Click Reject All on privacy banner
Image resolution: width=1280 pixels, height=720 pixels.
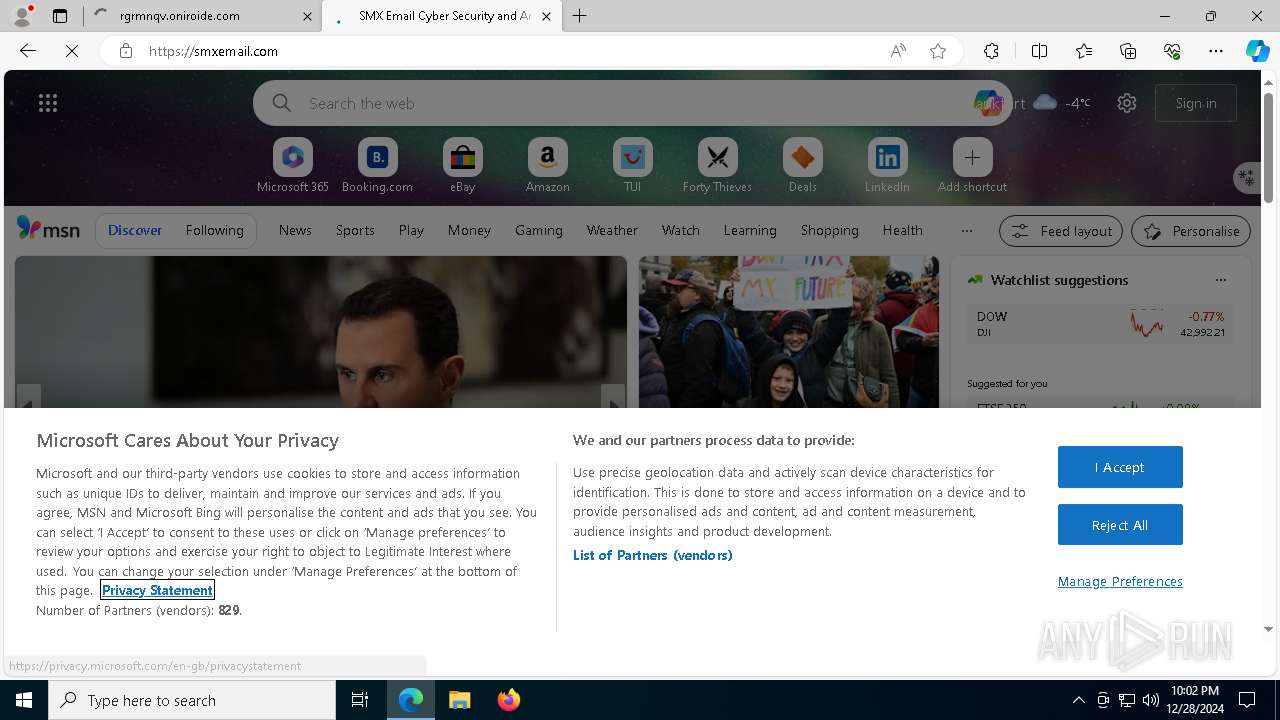(x=1120, y=525)
